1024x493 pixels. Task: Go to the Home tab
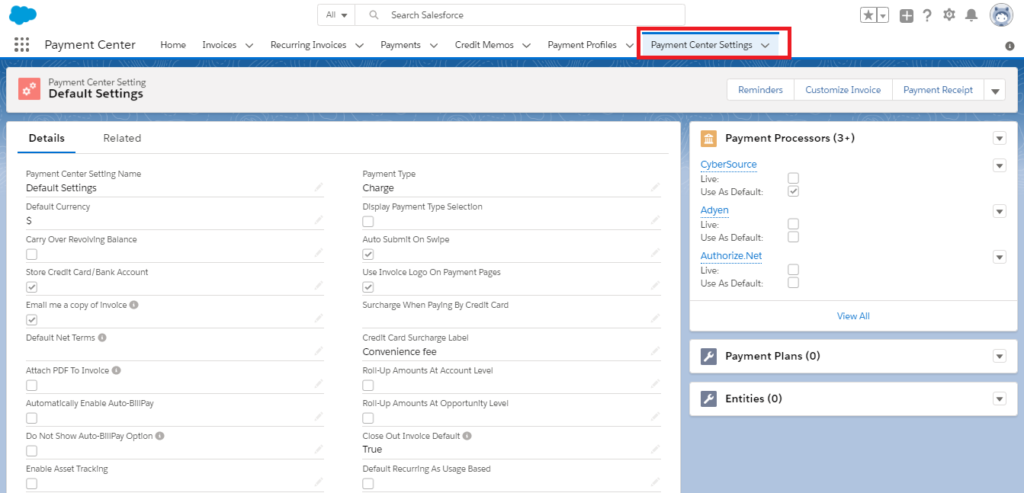pos(173,45)
